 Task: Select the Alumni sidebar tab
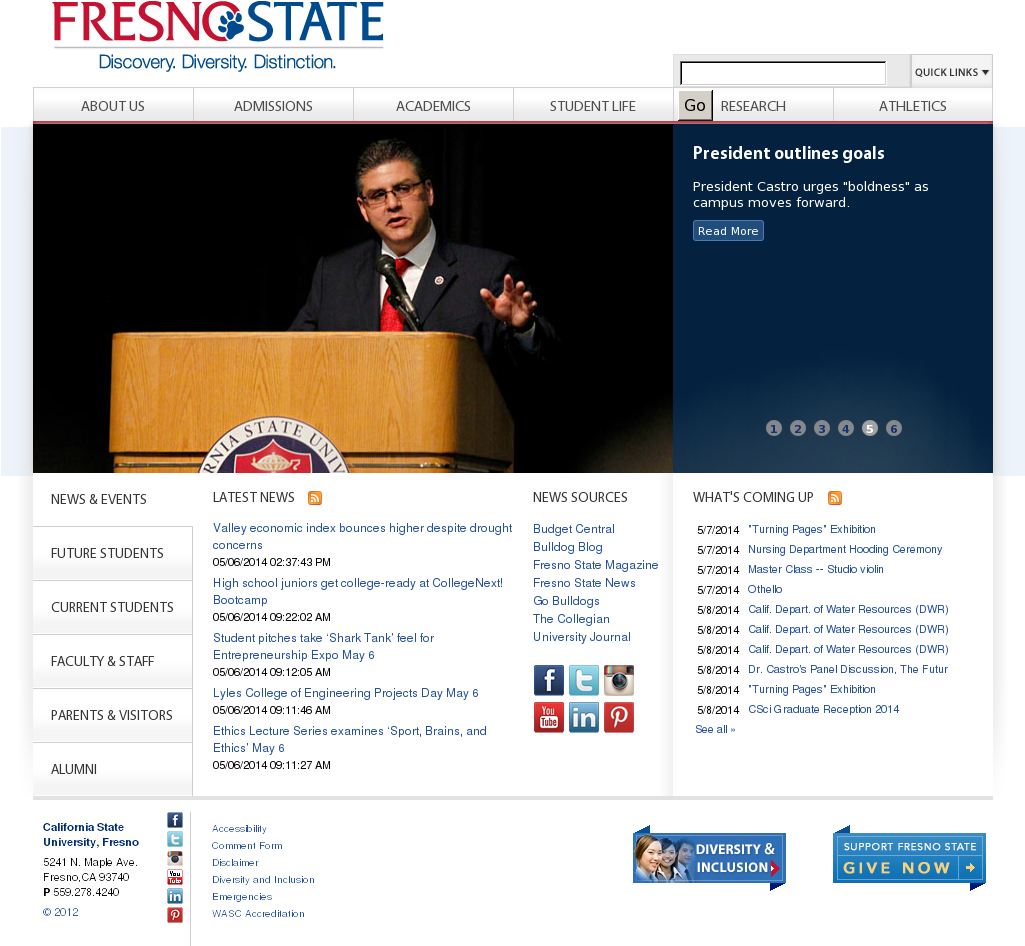[112, 769]
